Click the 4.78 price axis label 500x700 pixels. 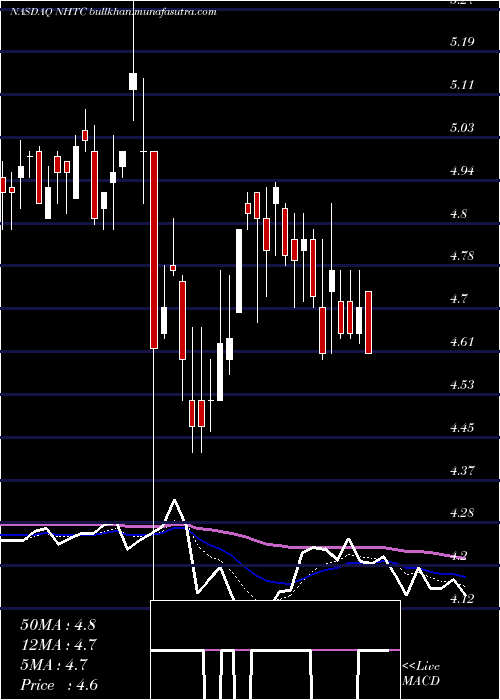(x=462, y=257)
